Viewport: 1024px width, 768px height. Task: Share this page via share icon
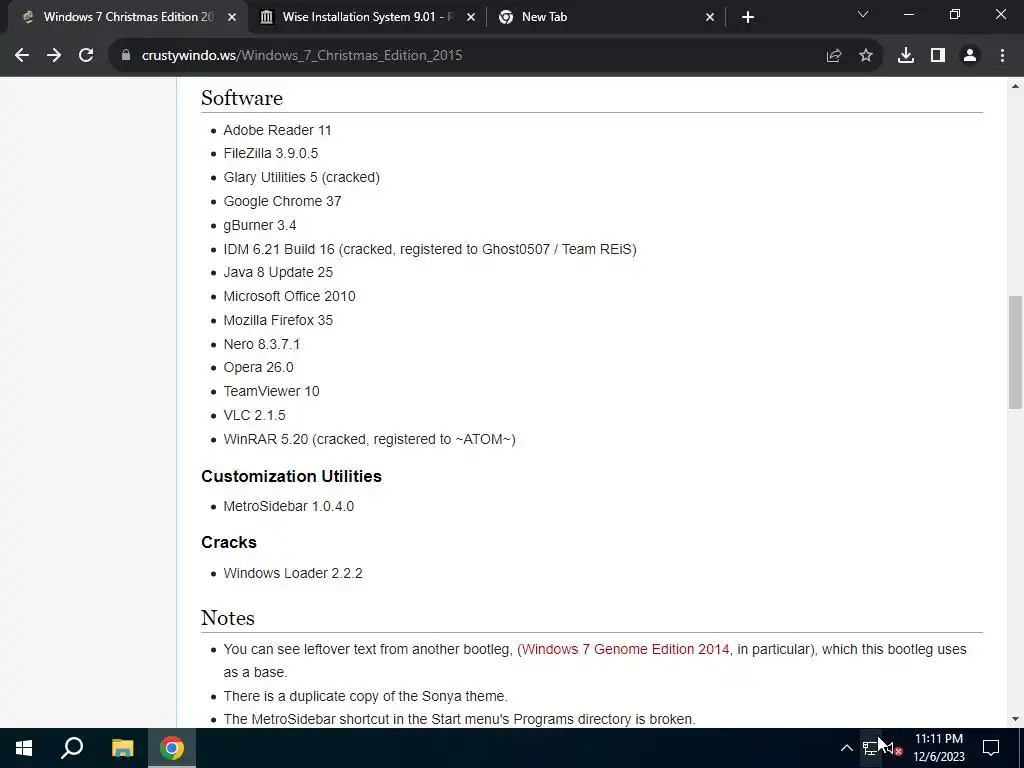[x=834, y=56]
